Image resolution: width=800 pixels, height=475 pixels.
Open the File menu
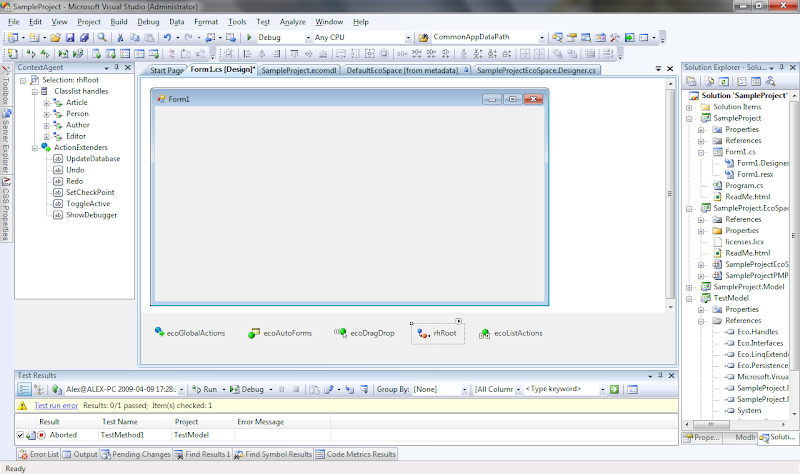click(14, 22)
